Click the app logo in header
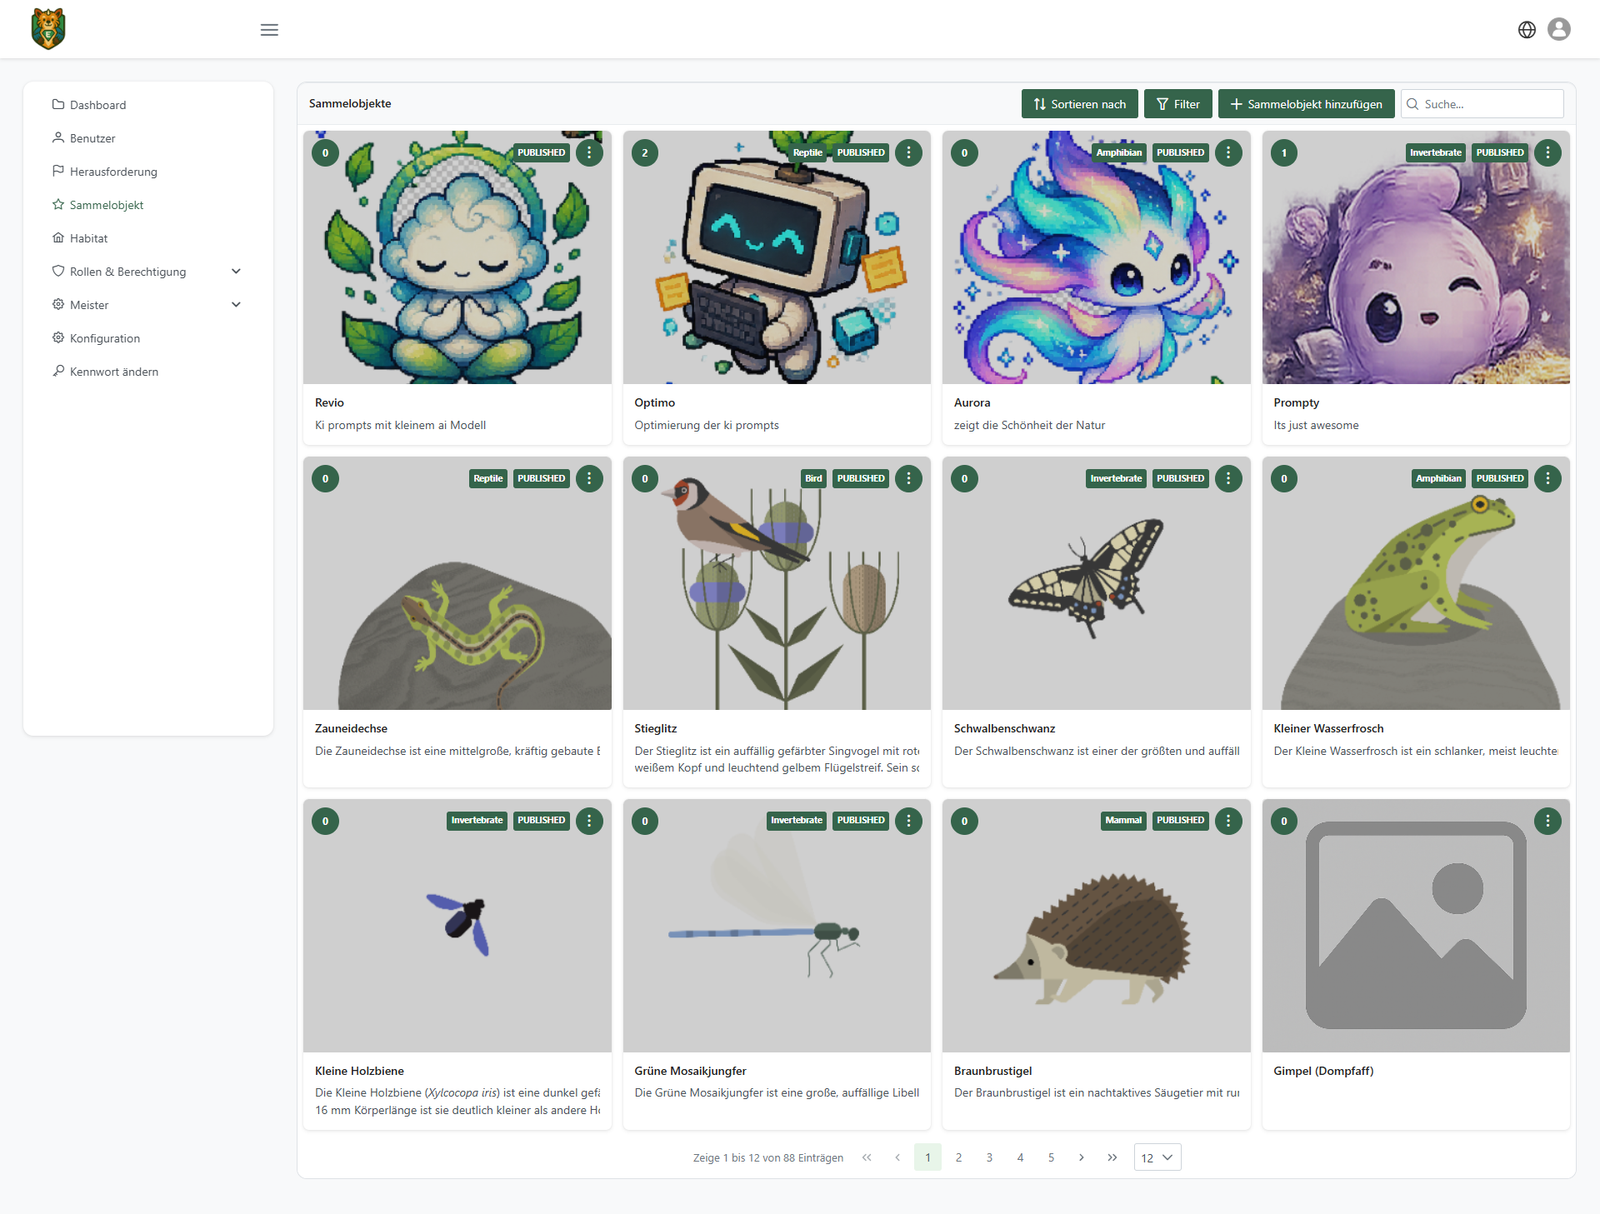1600x1214 pixels. pyautogui.click(x=48, y=29)
